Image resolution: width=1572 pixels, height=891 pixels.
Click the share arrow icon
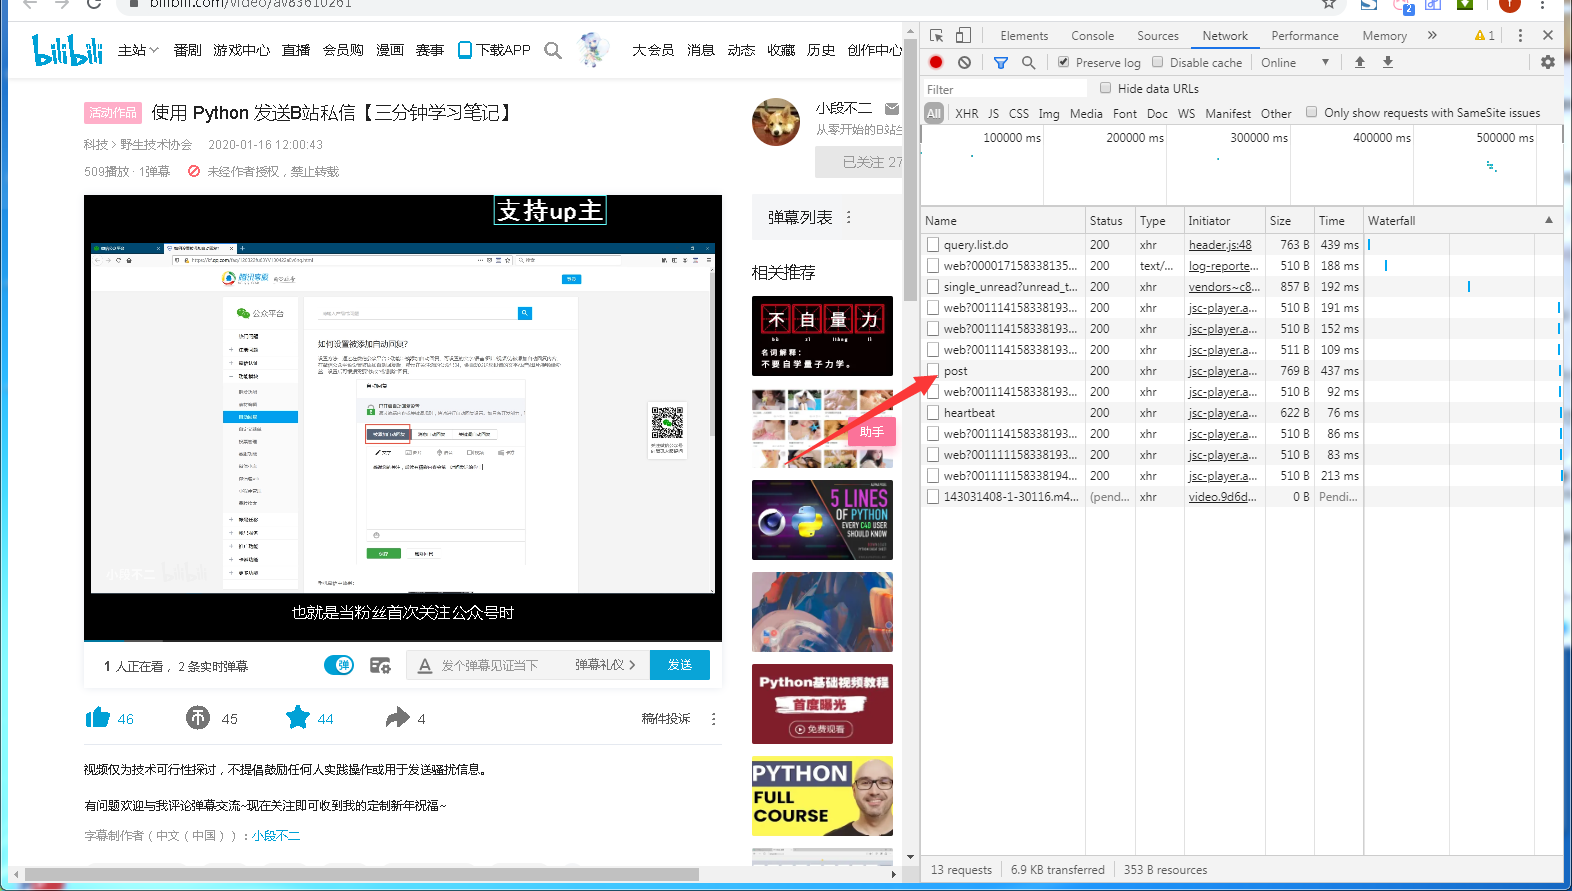[398, 717]
